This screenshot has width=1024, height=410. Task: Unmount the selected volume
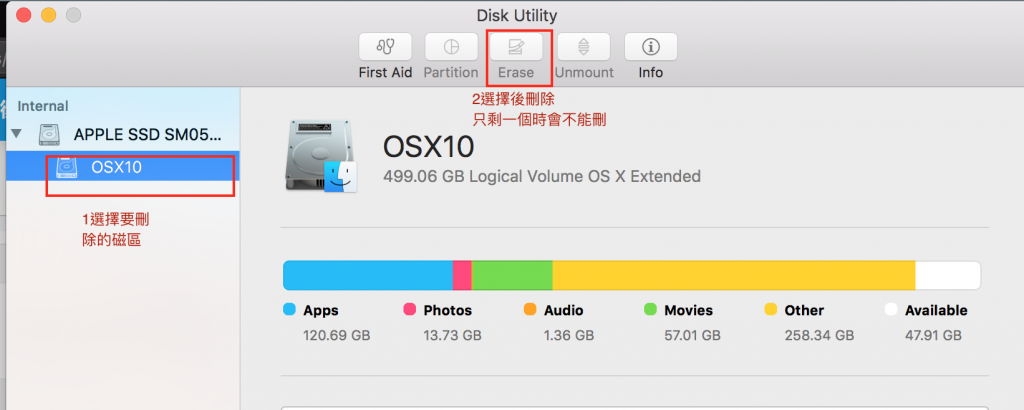tap(583, 47)
